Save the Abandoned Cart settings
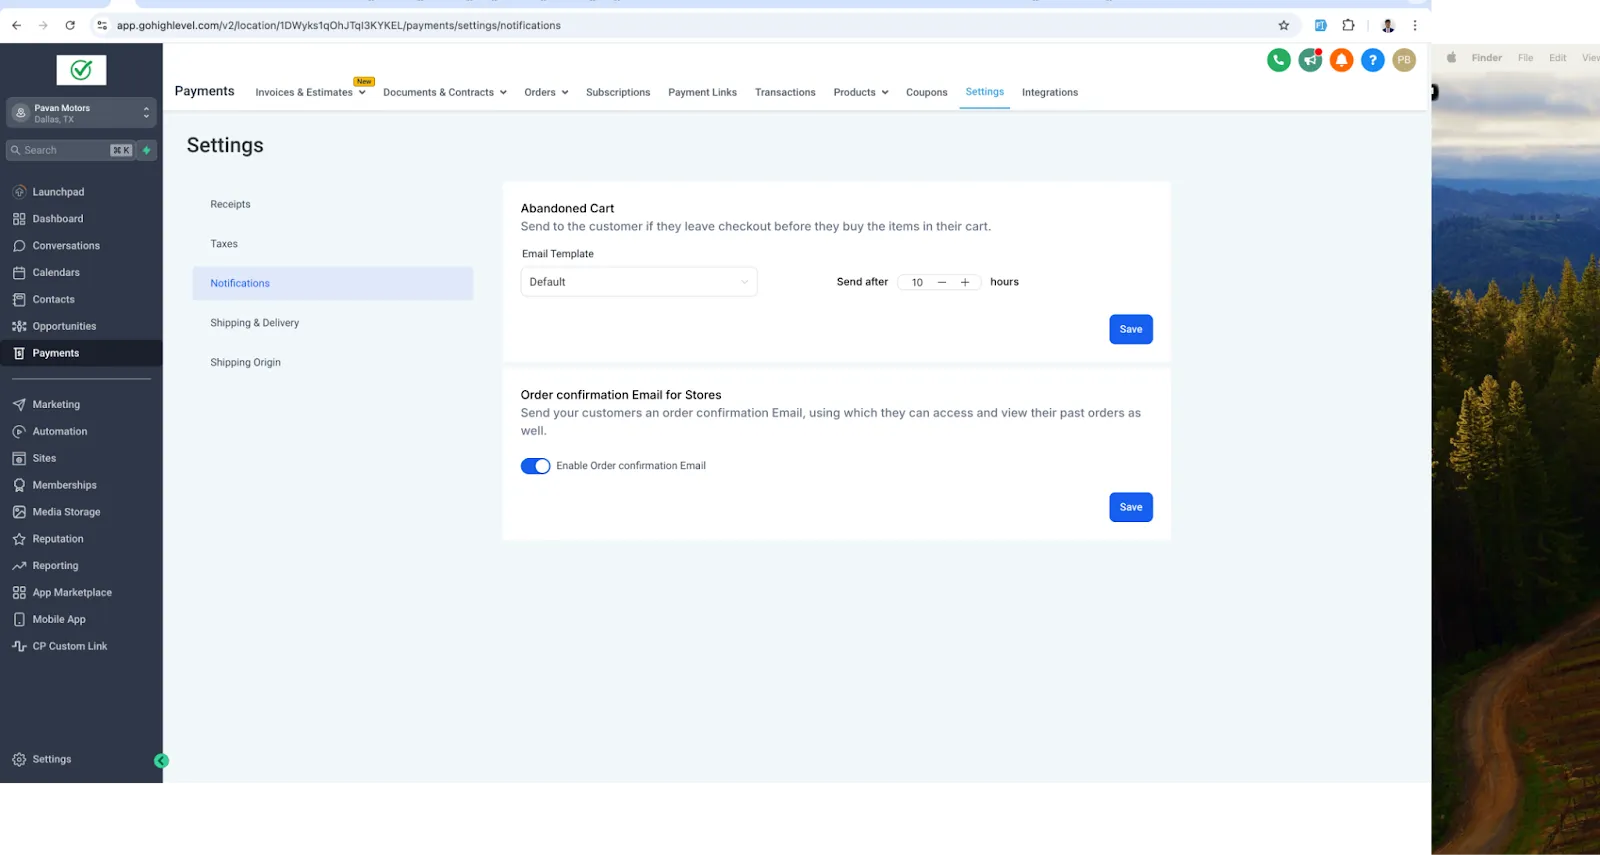This screenshot has height=855, width=1600. pos(1131,329)
